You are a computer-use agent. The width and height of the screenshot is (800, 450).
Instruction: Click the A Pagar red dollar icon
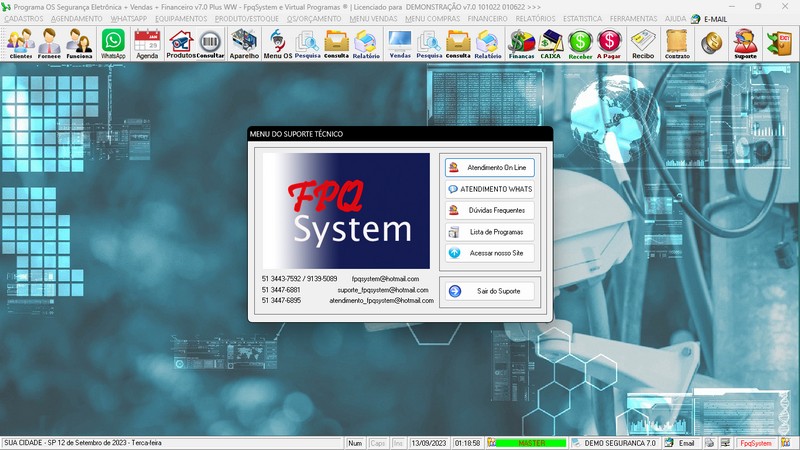(x=609, y=43)
